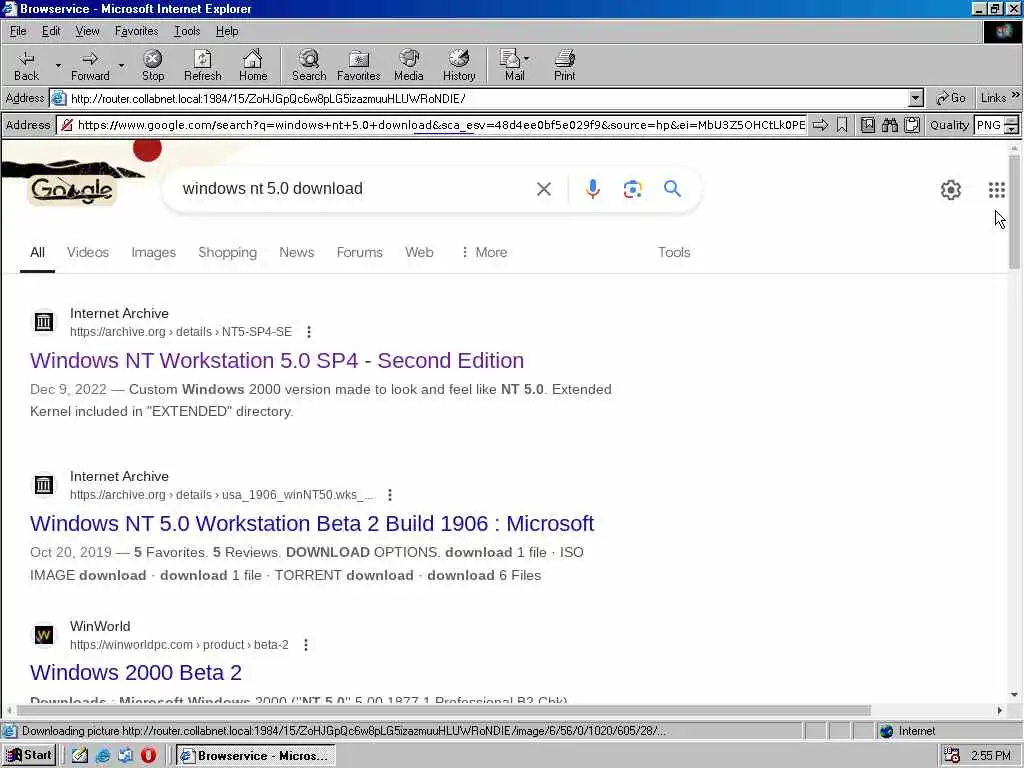Click the Start button
Image resolution: width=1024 pixels, height=768 pixels.
tap(29, 756)
